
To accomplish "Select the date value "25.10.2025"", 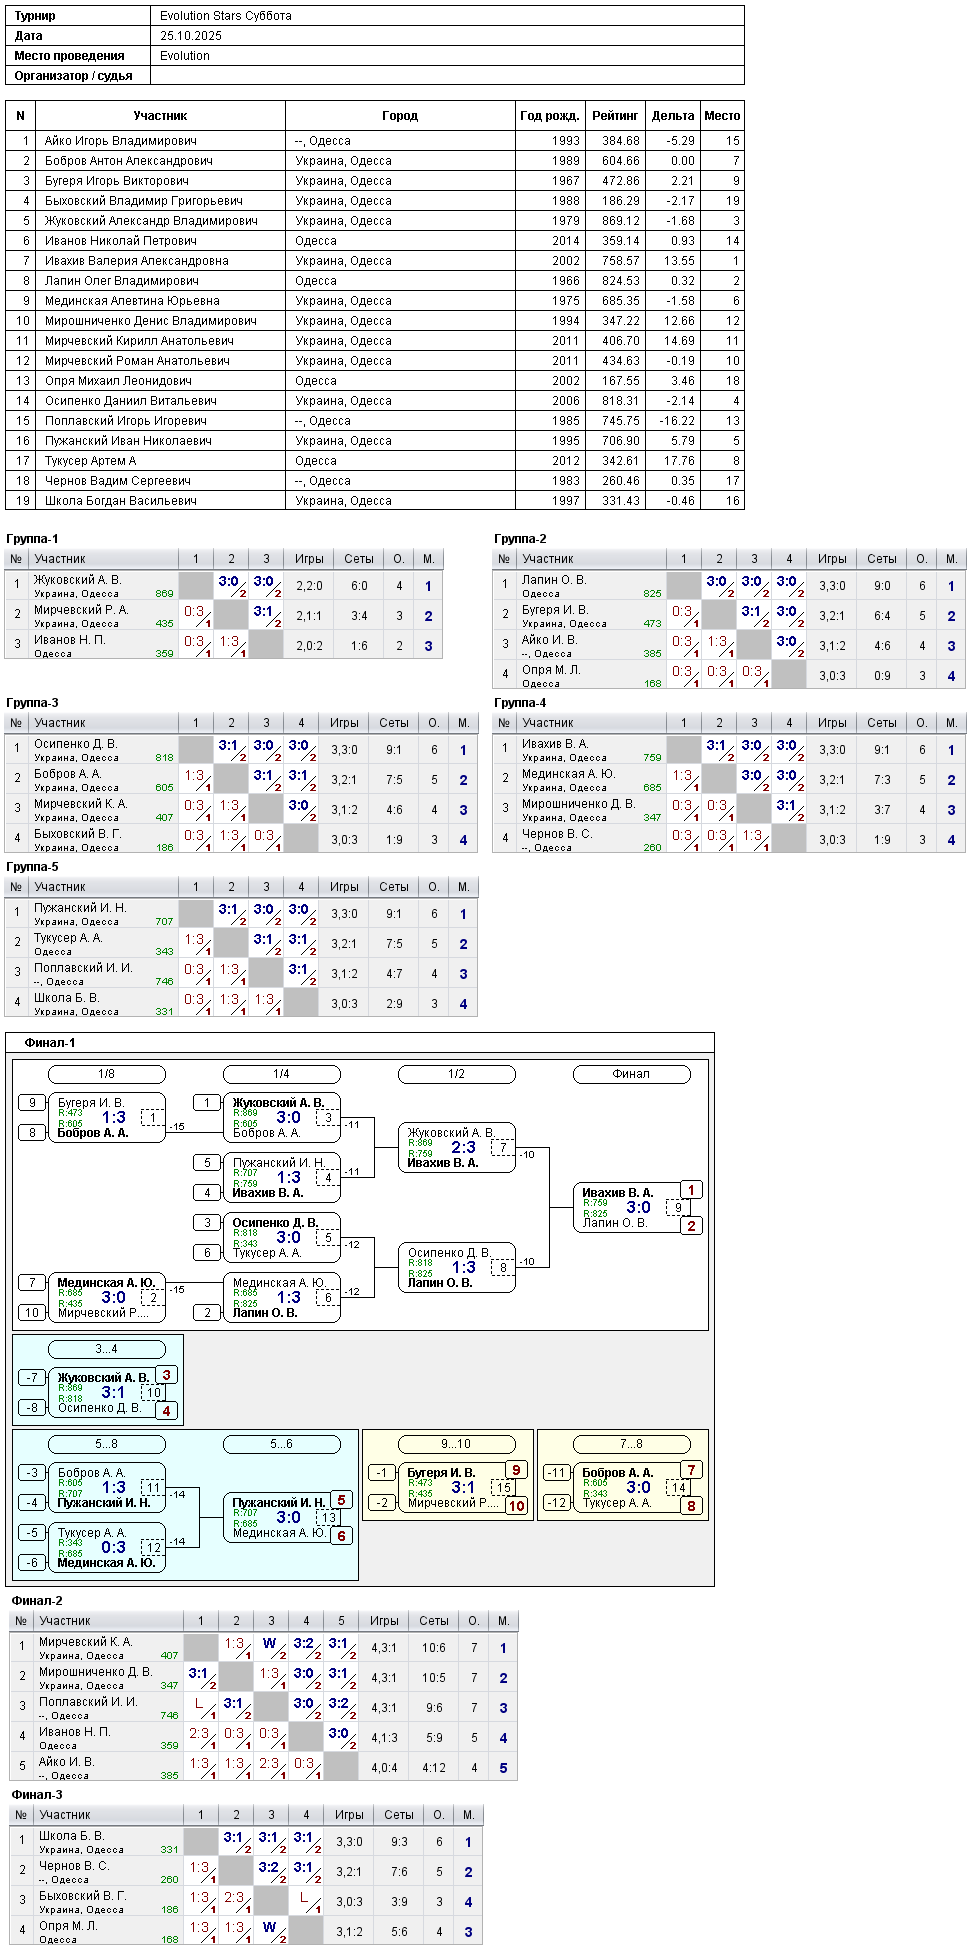I will click(191, 36).
